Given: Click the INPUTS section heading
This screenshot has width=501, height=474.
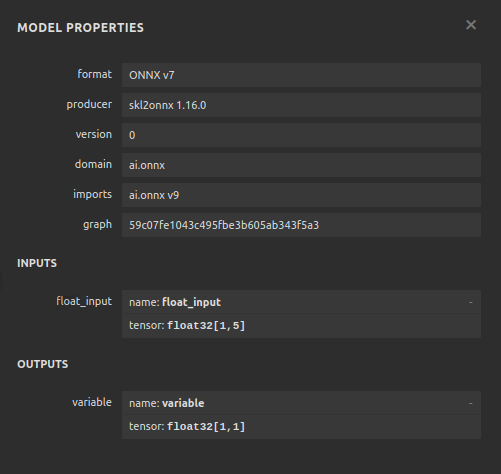Looking at the screenshot, I should pyautogui.click(x=37, y=263).
